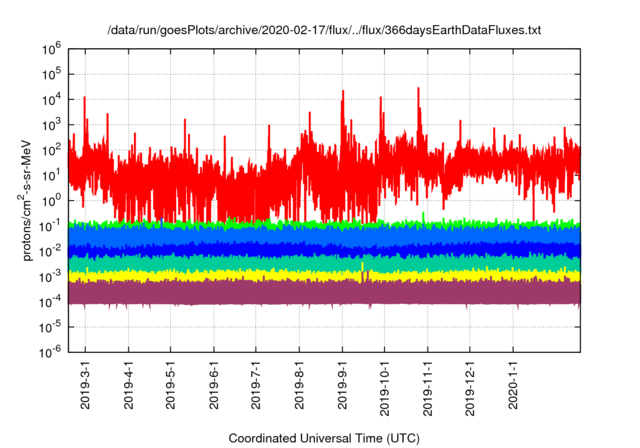Click the y-axis tick label 10^4
Viewport: 640px width, 448px height.
[x=51, y=100]
